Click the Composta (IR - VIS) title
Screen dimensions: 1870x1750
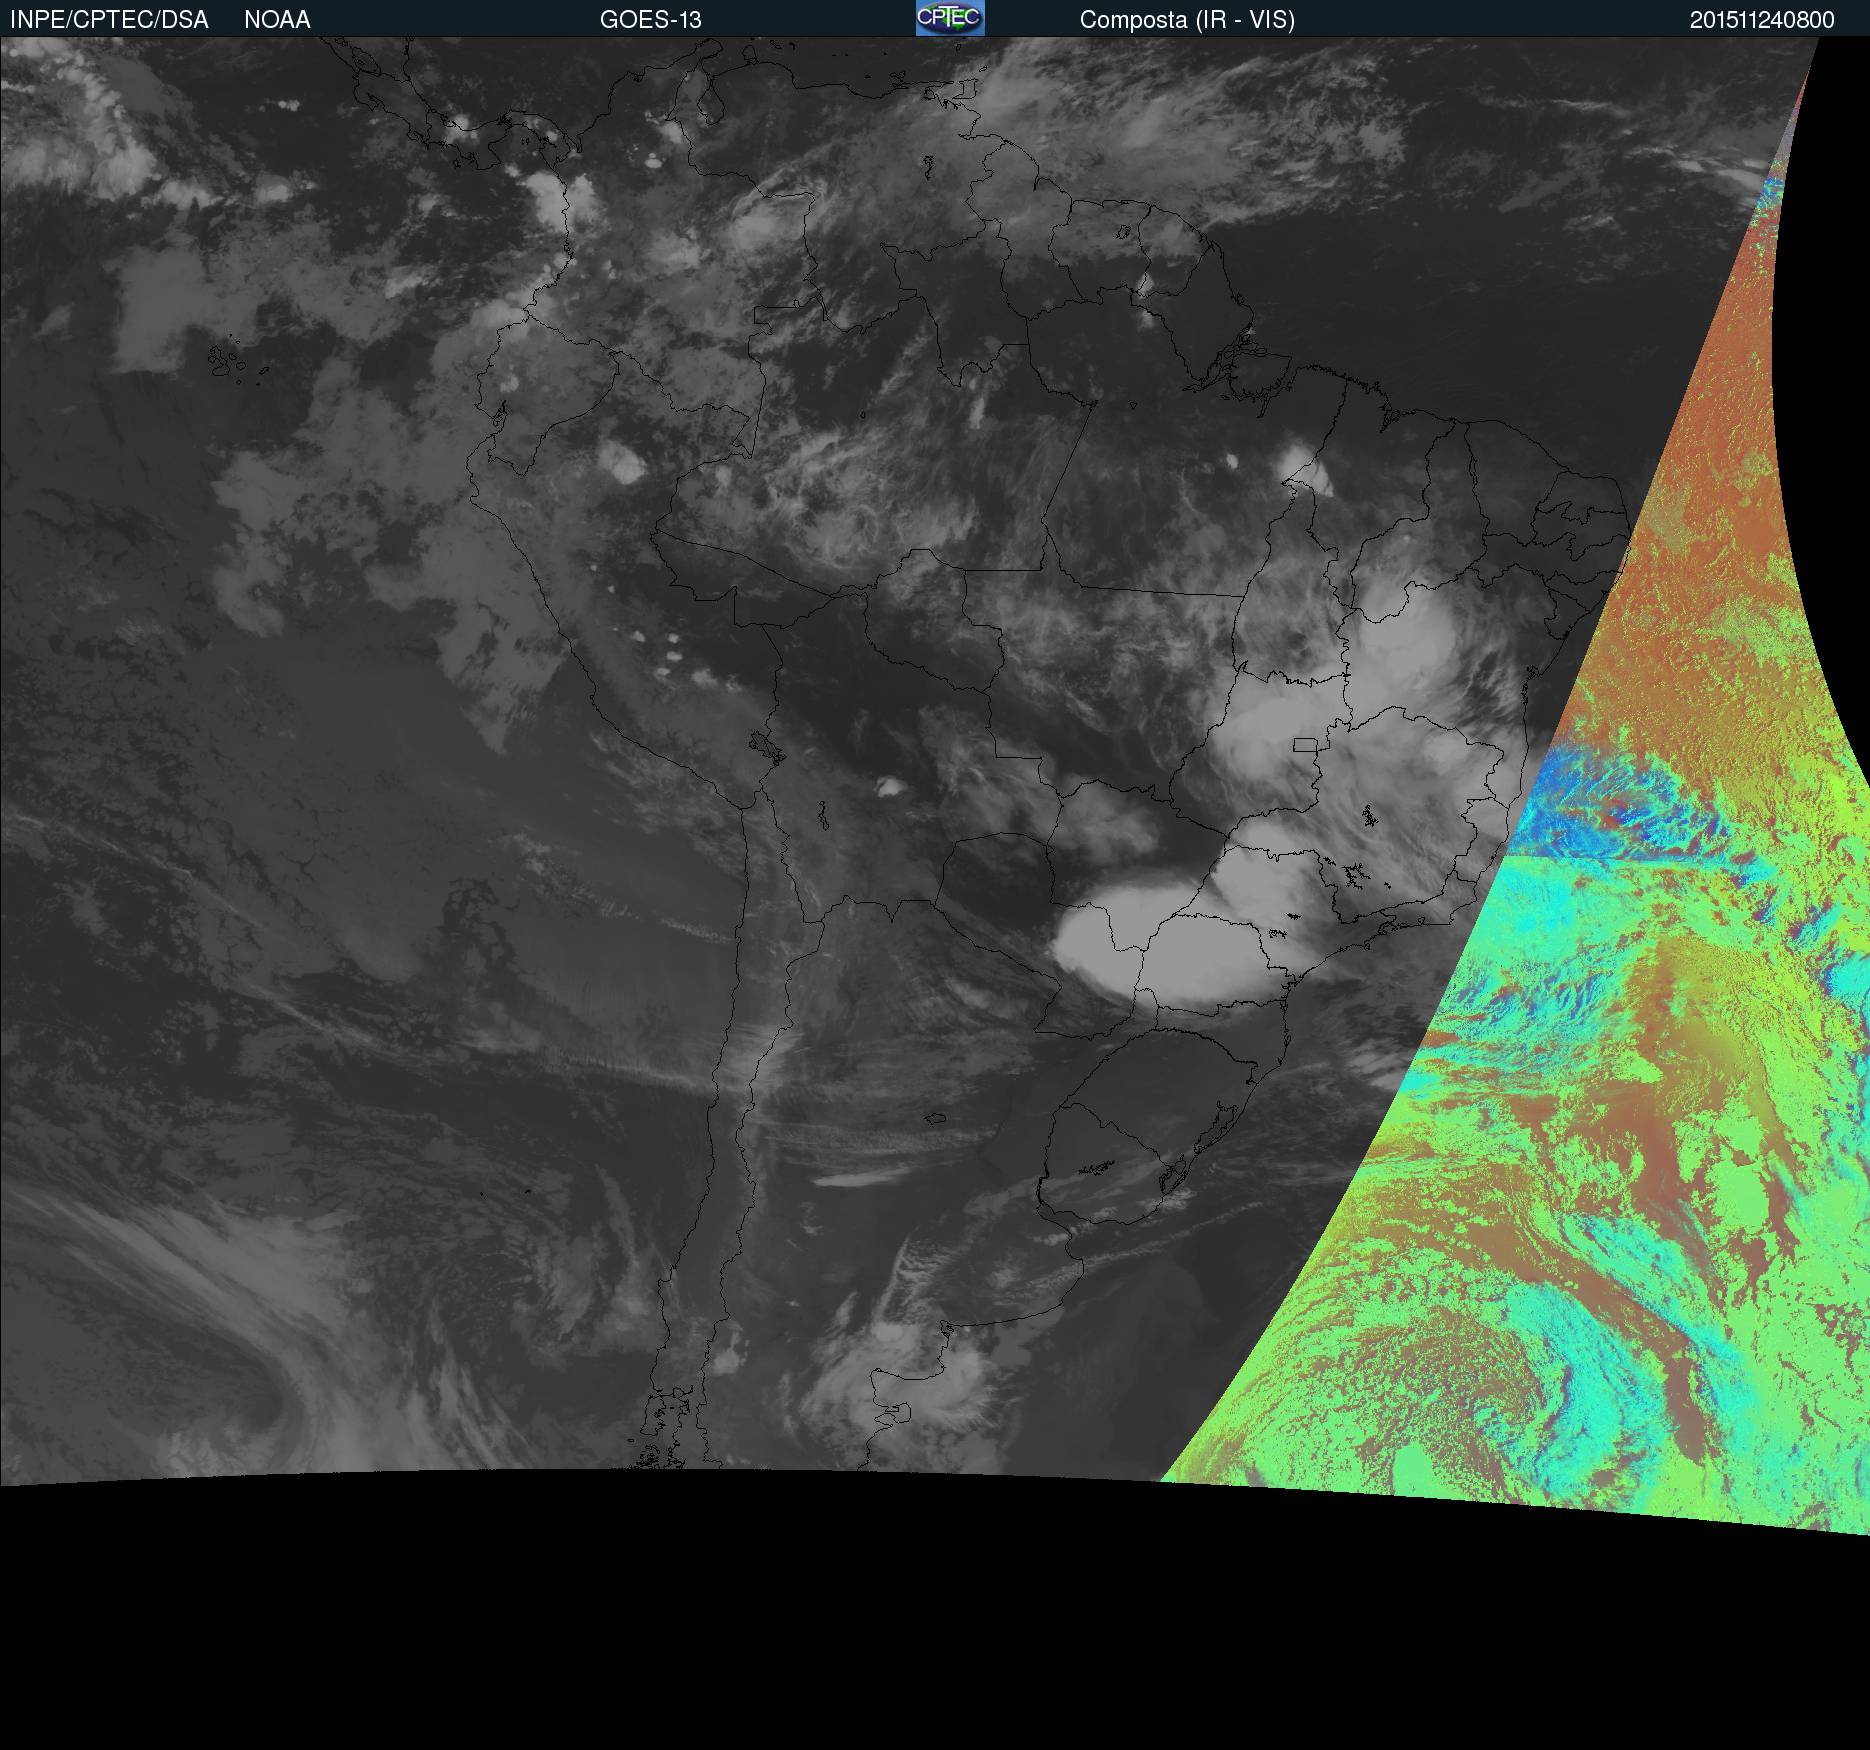[x=1187, y=20]
